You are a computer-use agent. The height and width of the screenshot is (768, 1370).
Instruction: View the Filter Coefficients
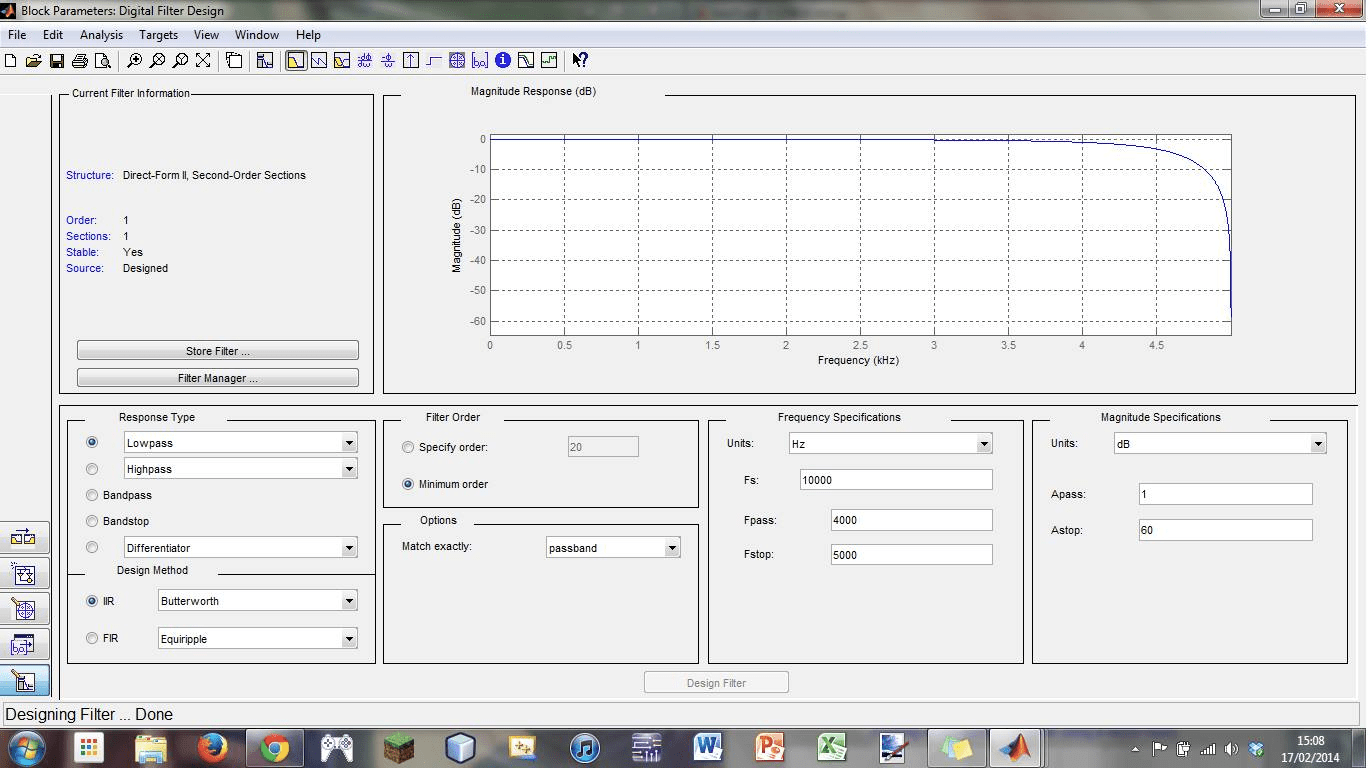[480, 60]
